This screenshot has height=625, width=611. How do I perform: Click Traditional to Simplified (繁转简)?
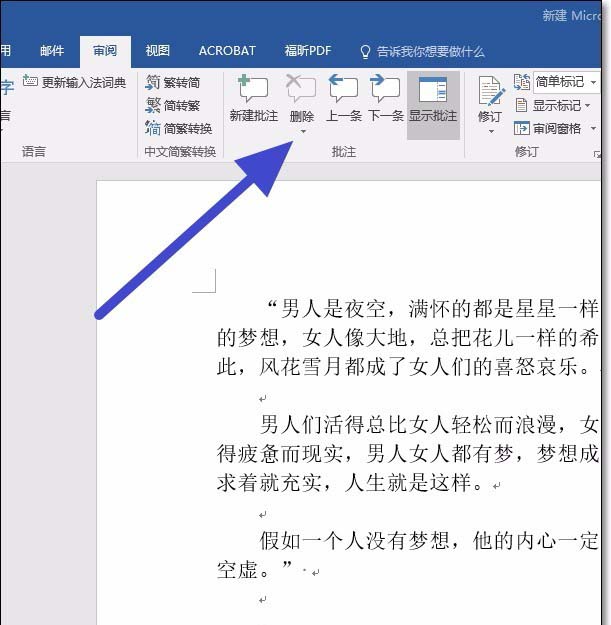click(173, 83)
